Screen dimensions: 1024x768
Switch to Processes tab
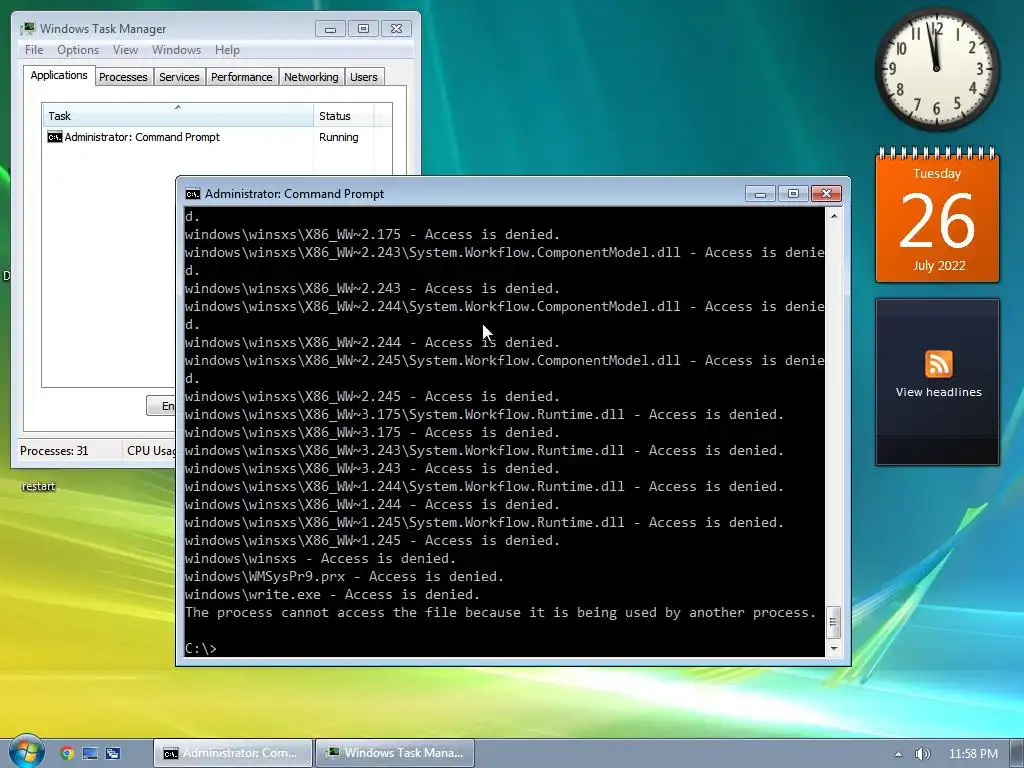[x=123, y=77]
